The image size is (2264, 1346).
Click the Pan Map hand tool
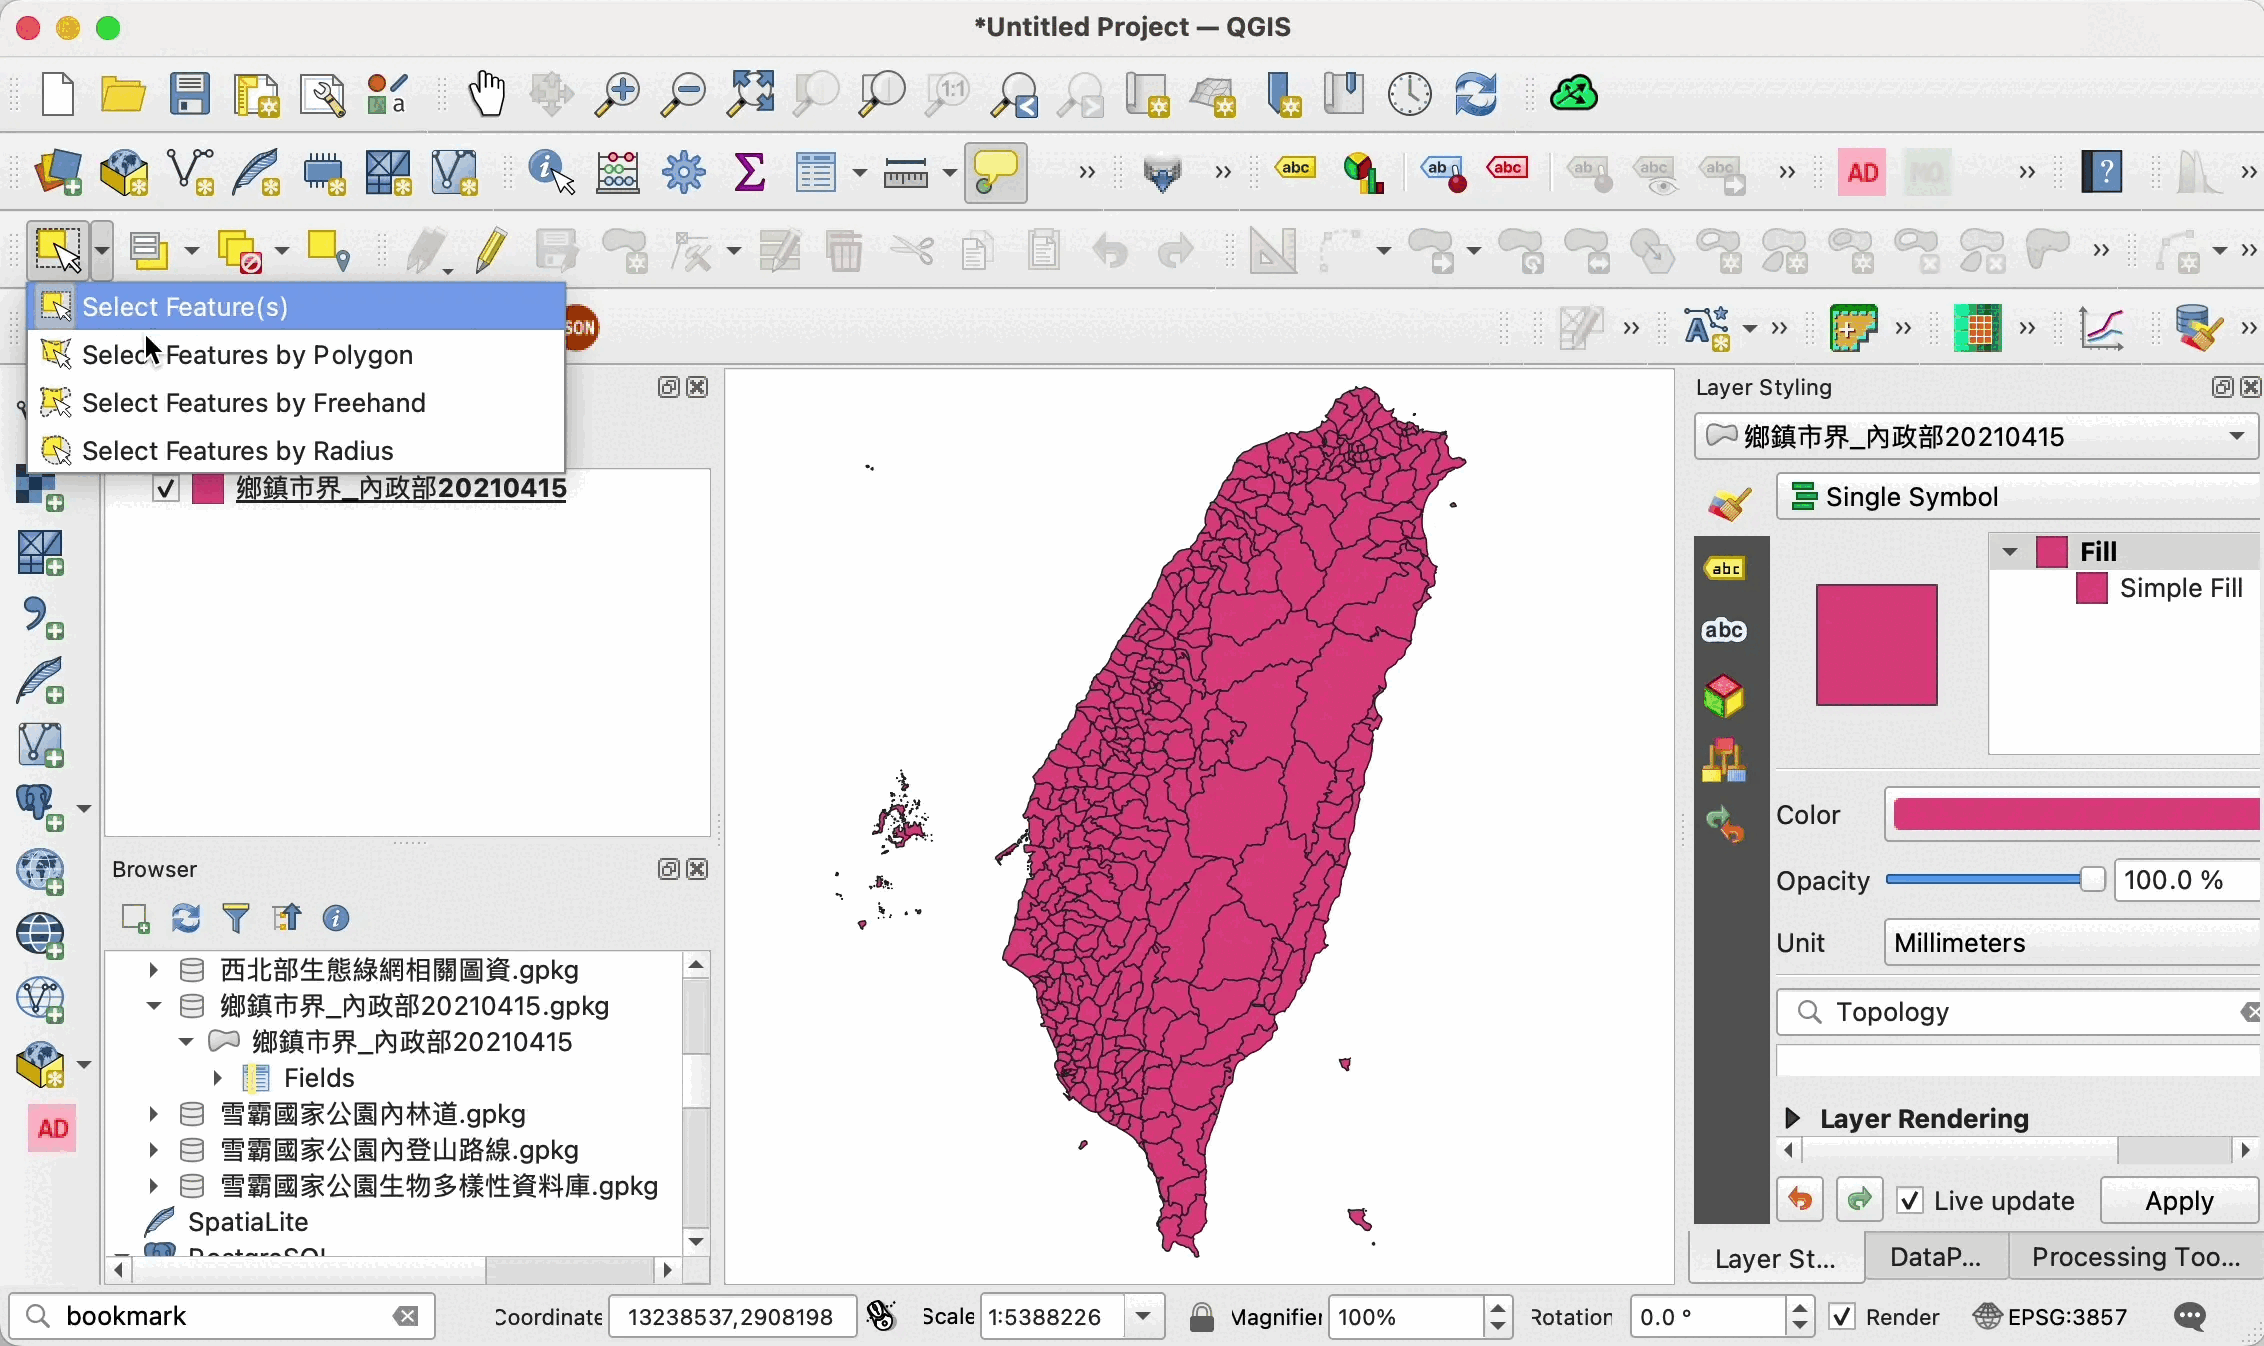coord(487,94)
